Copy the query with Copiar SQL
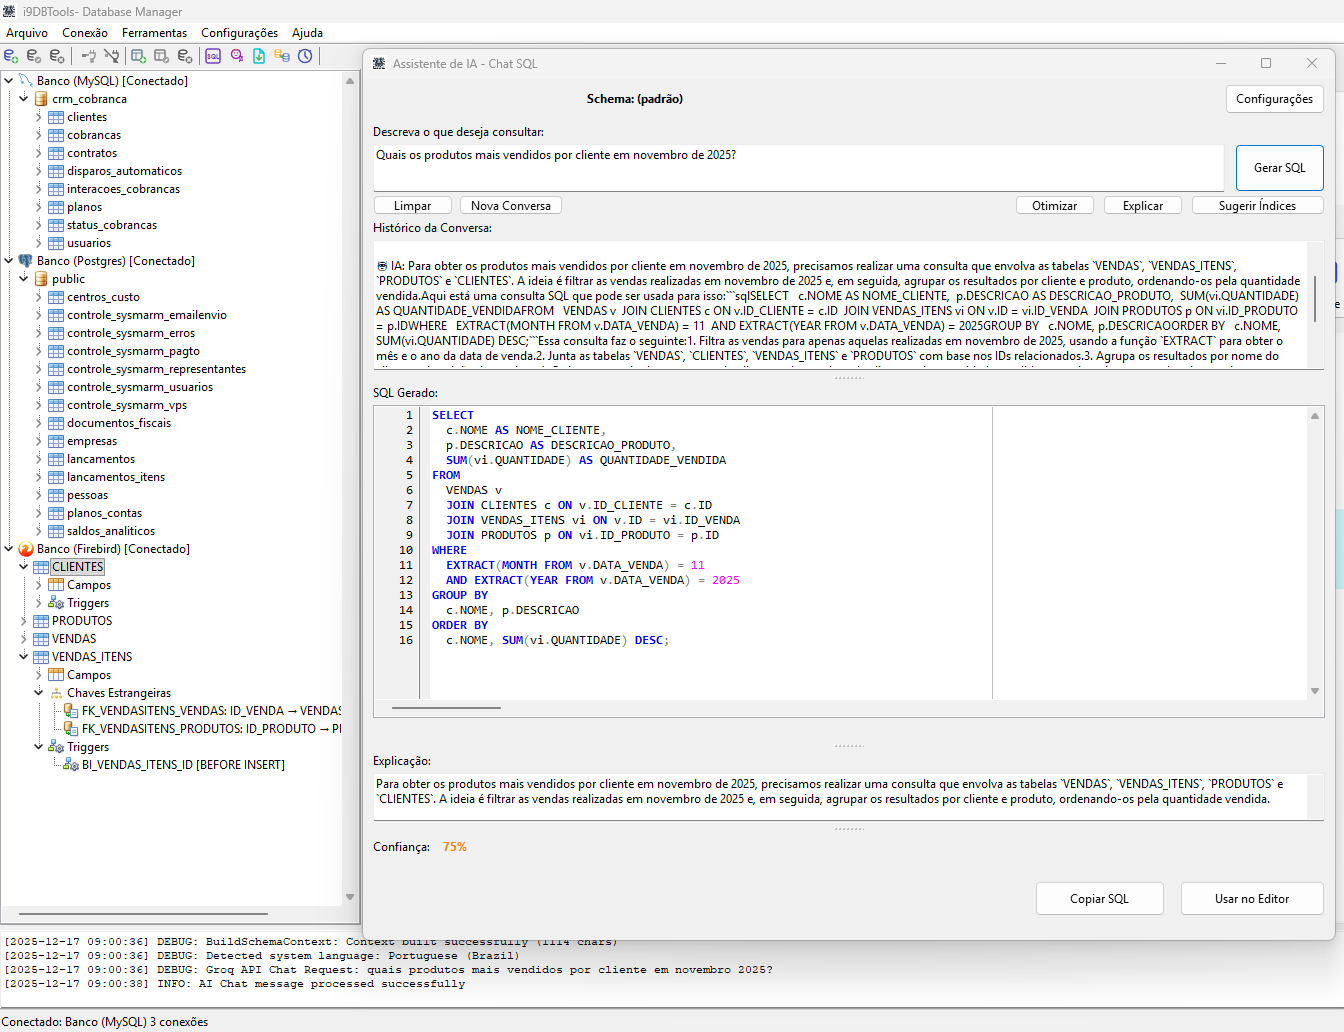1344x1032 pixels. click(x=1100, y=898)
